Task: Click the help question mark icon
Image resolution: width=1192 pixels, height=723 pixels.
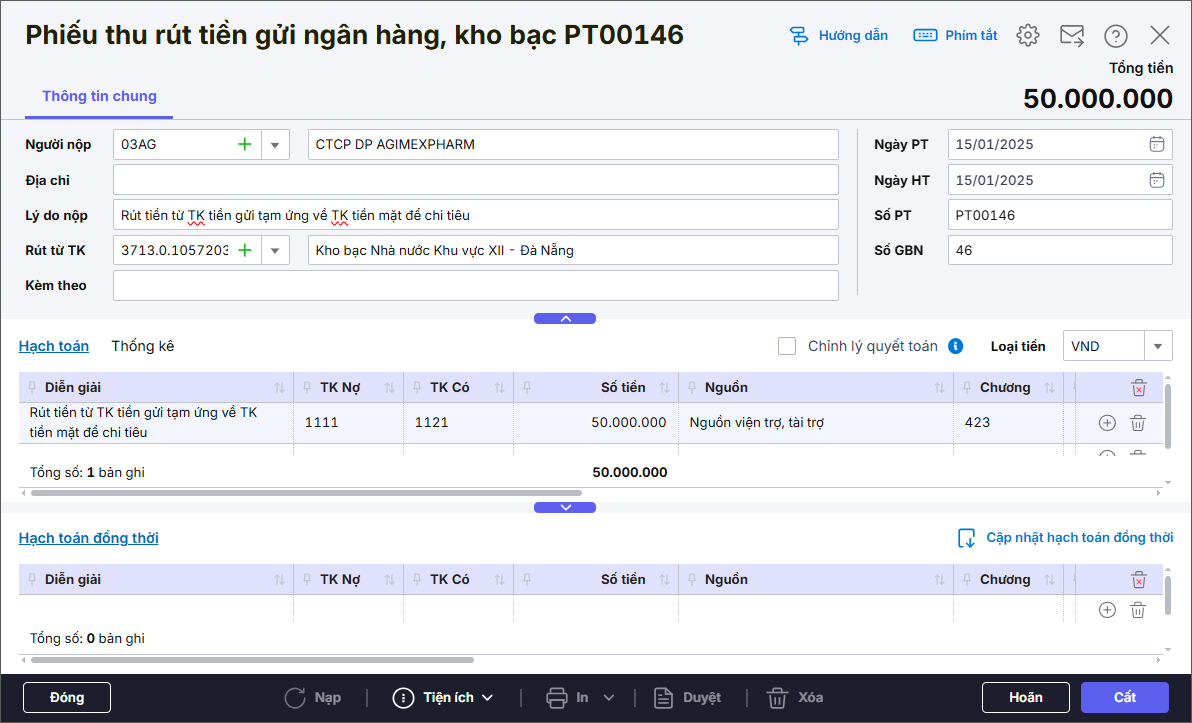Action: point(1115,36)
